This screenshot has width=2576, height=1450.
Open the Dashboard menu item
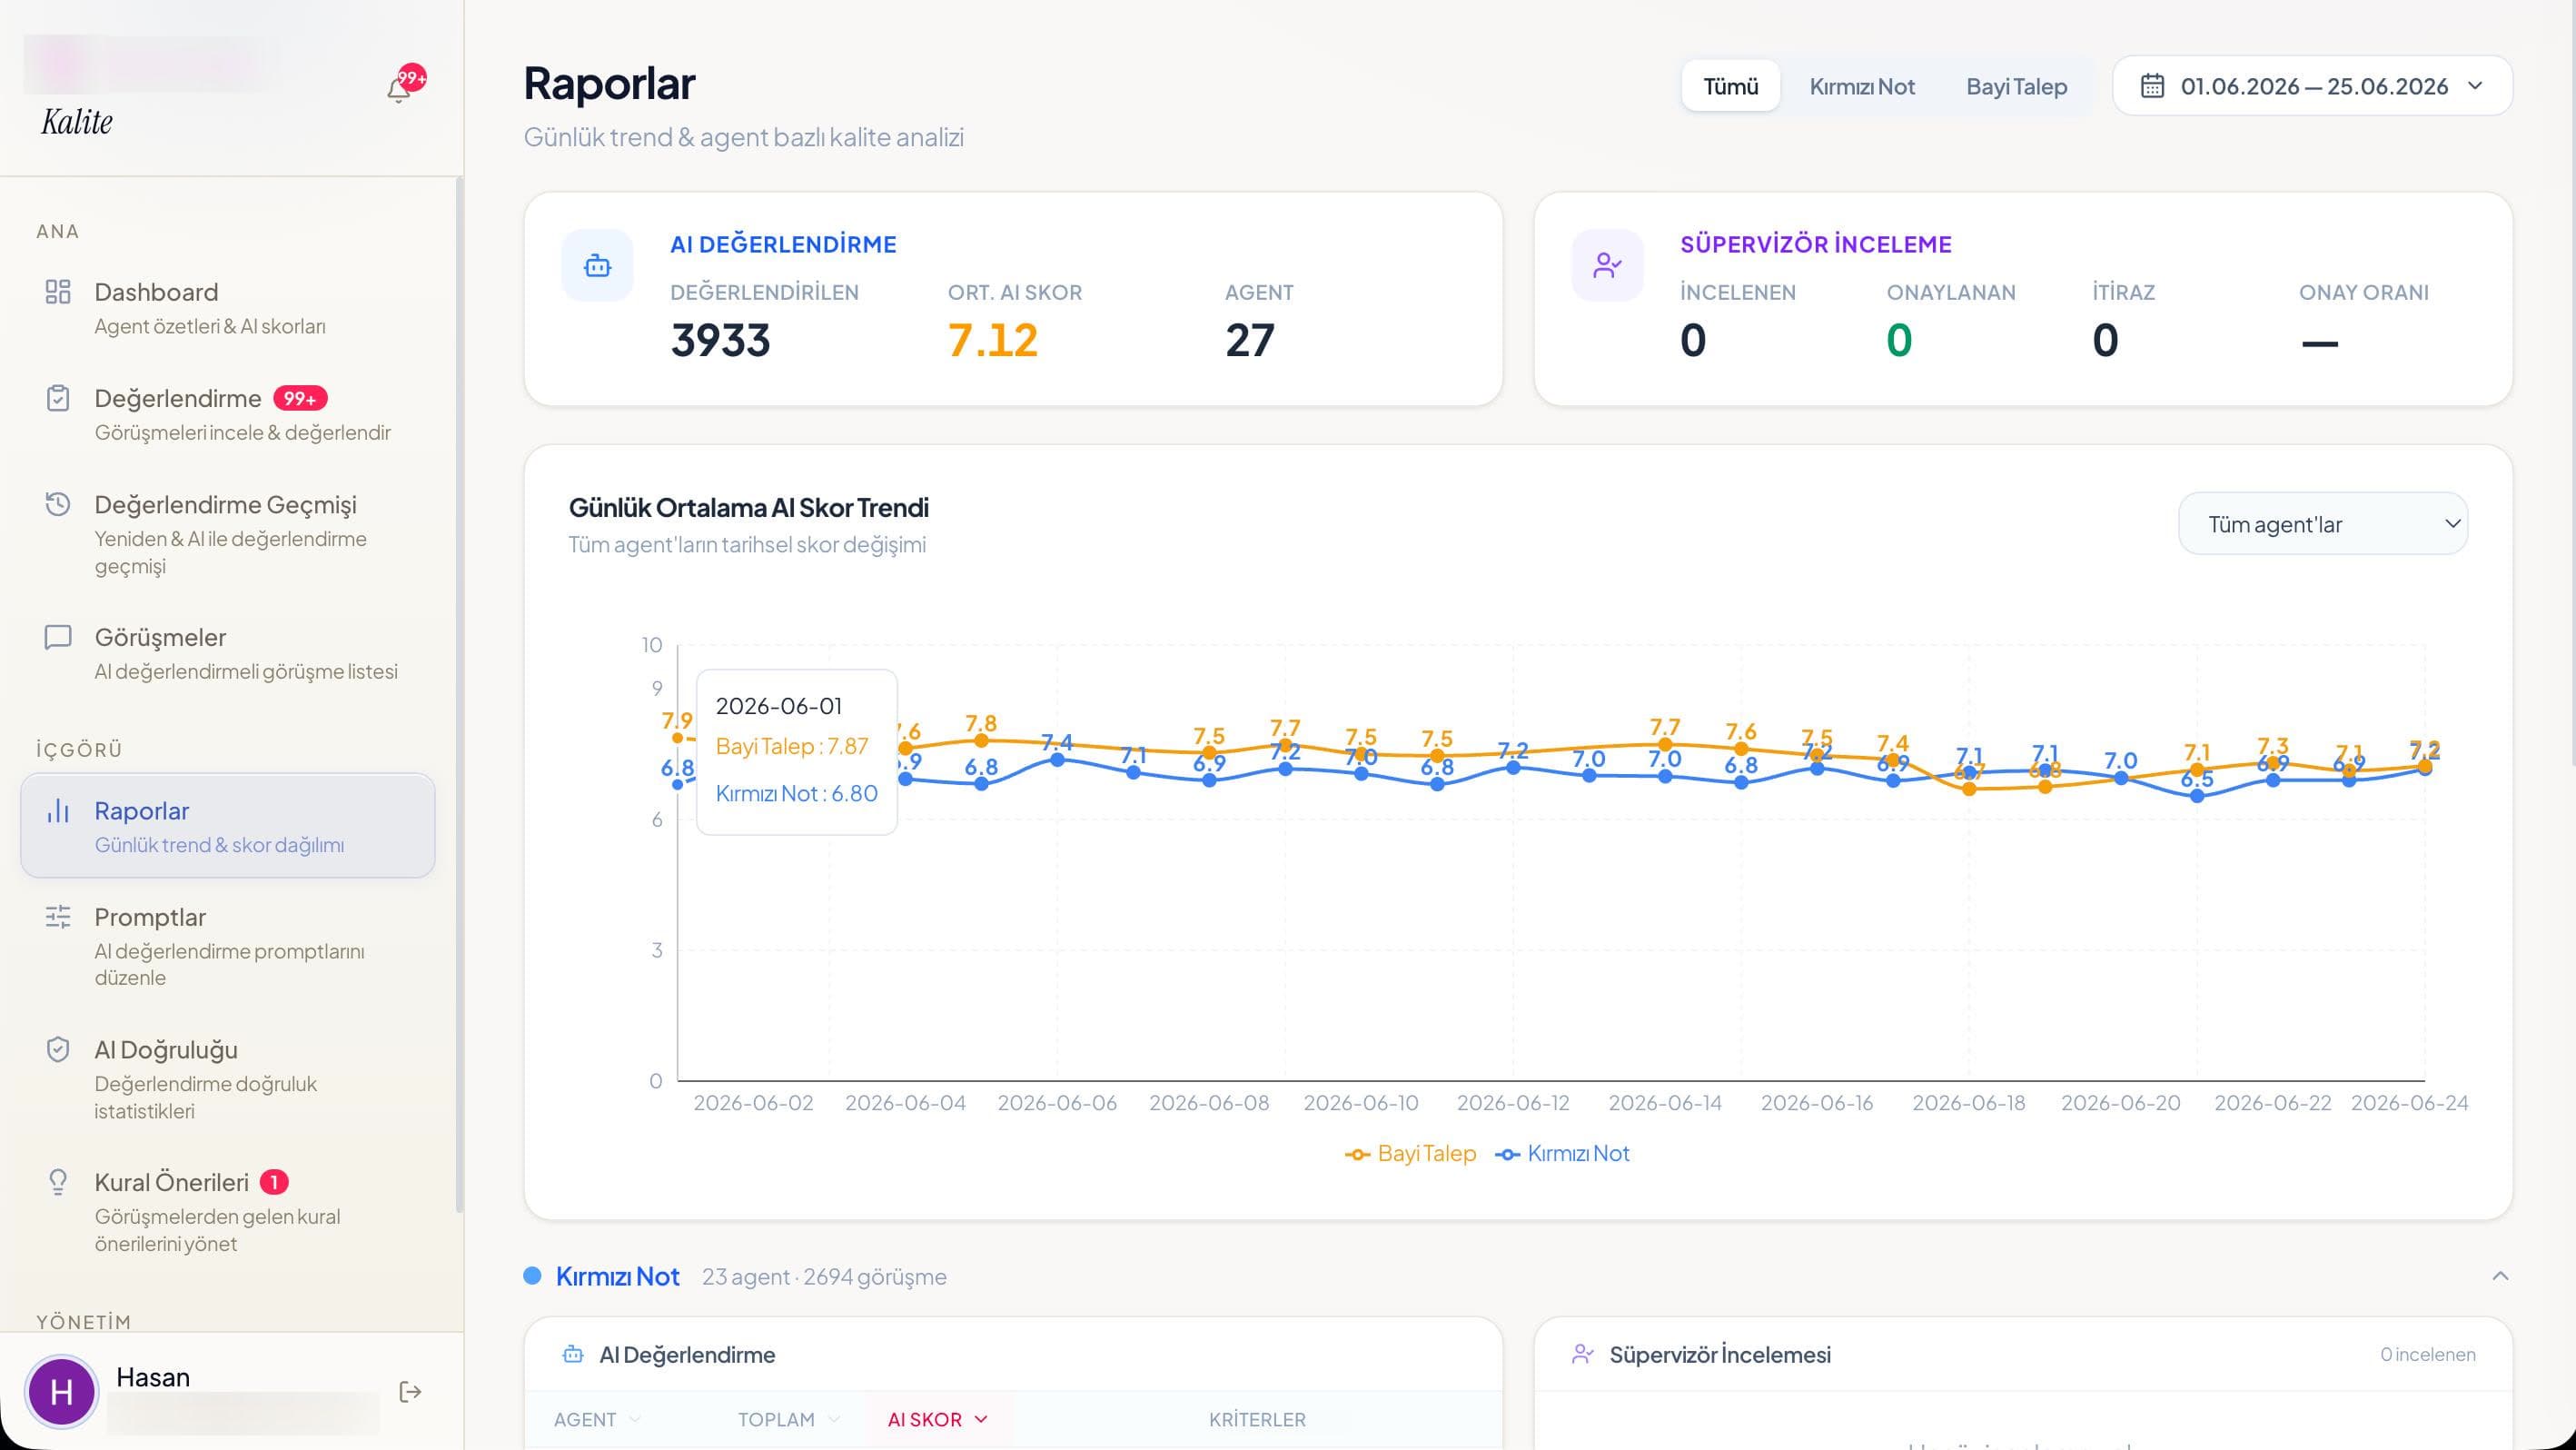[x=228, y=308]
